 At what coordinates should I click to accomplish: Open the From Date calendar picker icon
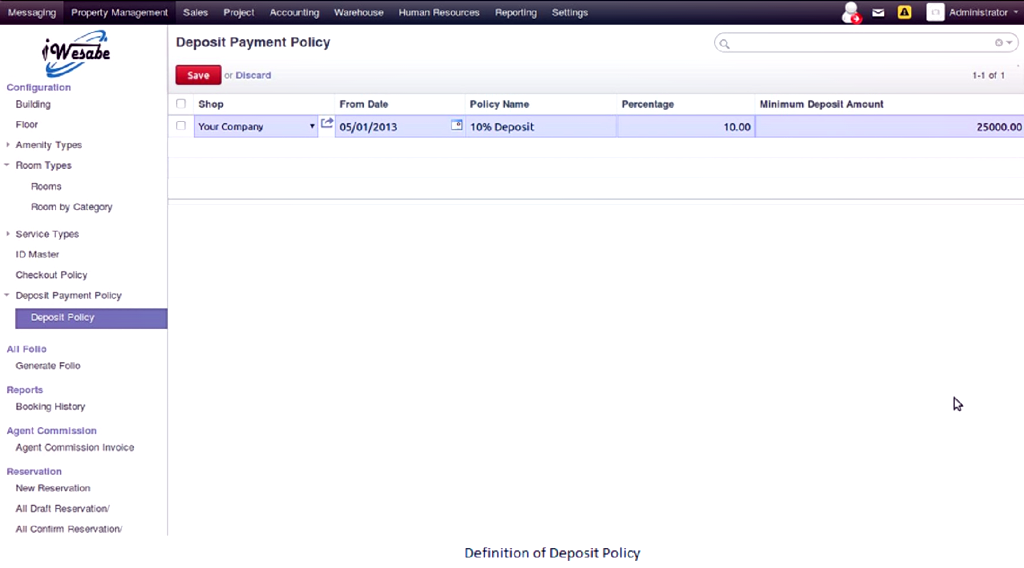tap(457, 126)
